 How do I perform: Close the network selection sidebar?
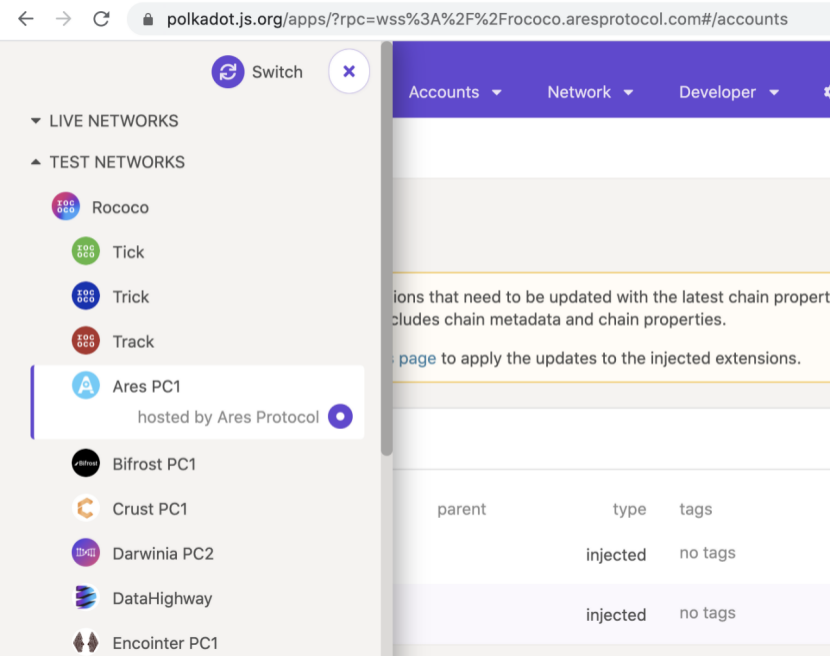[349, 71]
